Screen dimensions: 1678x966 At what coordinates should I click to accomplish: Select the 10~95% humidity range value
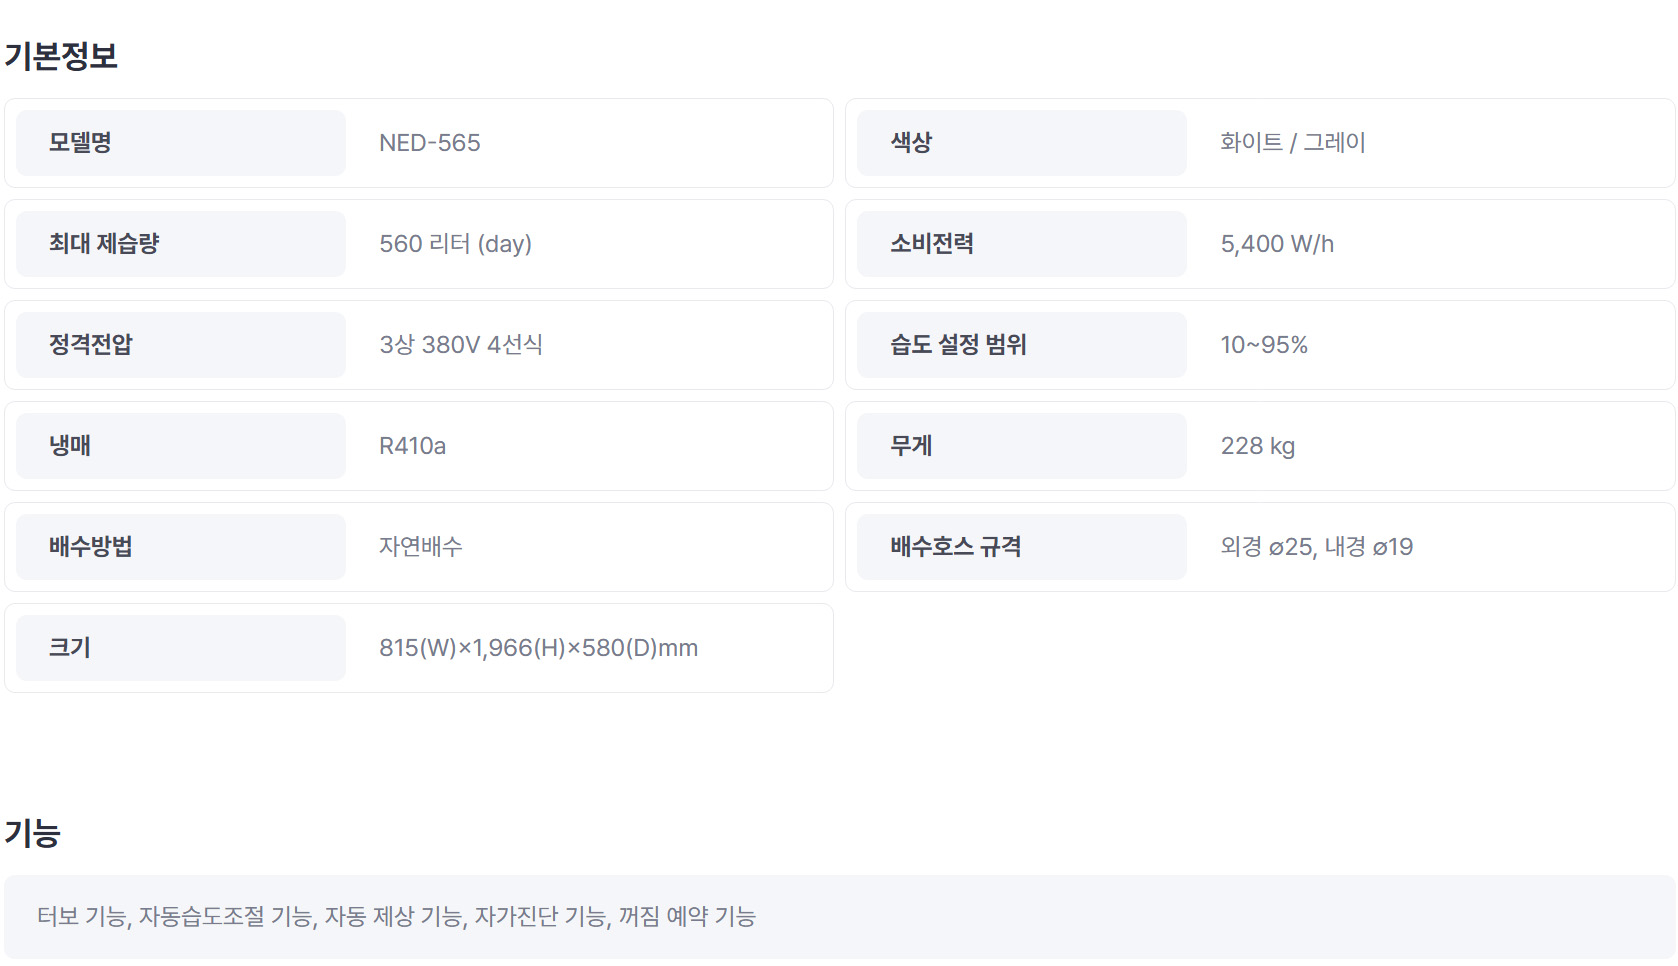pos(1264,345)
